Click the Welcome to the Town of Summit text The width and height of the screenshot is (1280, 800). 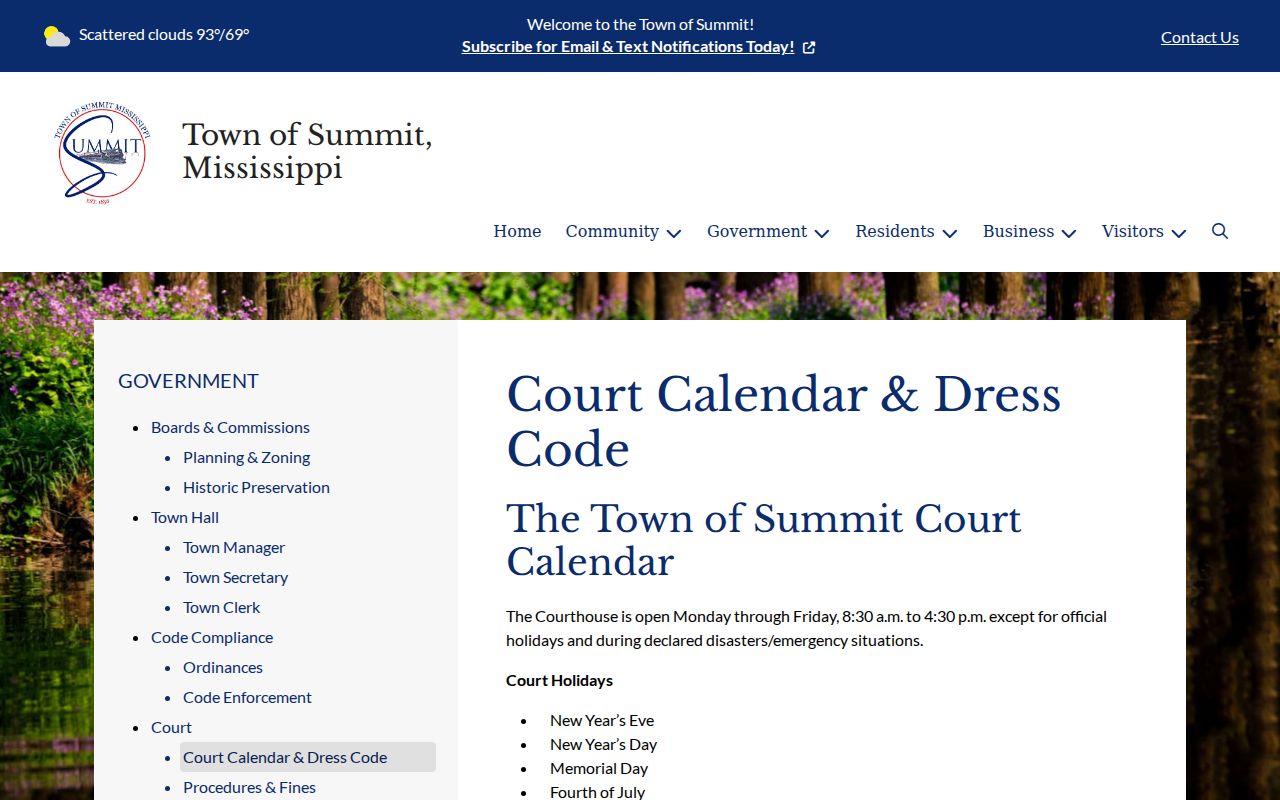[x=640, y=24]
